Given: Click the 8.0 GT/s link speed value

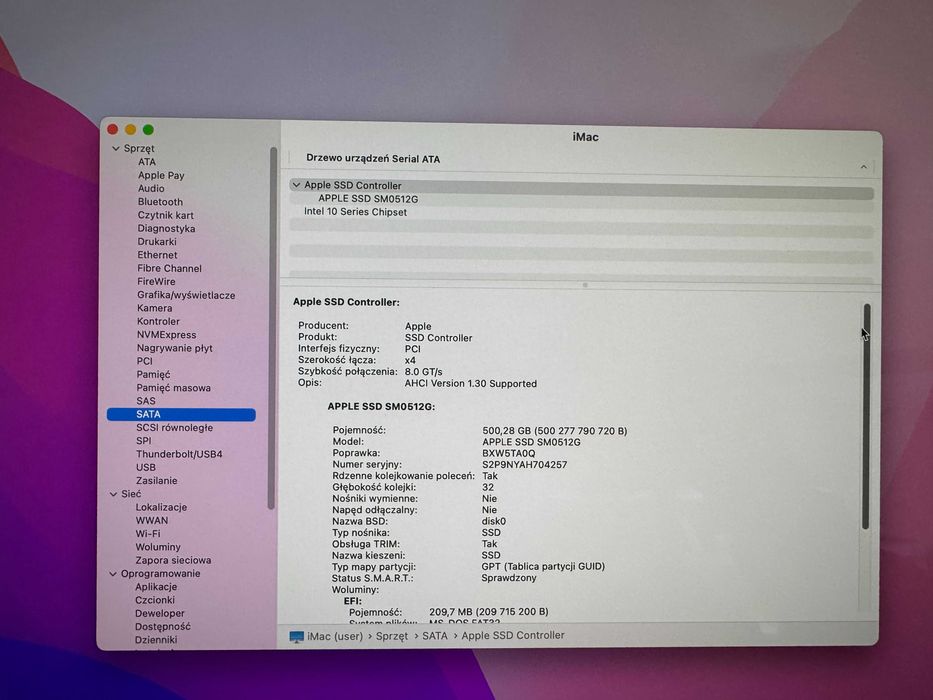Looking at the screenshot, I should (423, 372).
